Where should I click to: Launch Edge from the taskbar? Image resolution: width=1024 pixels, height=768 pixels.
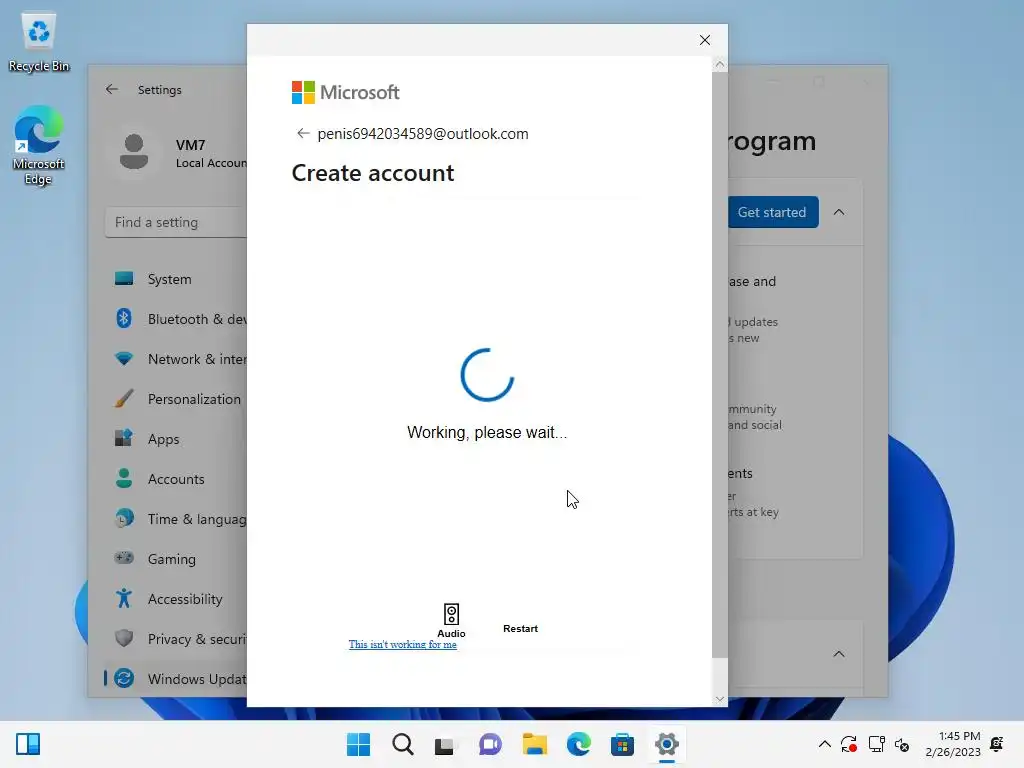[x=579, y=744]
